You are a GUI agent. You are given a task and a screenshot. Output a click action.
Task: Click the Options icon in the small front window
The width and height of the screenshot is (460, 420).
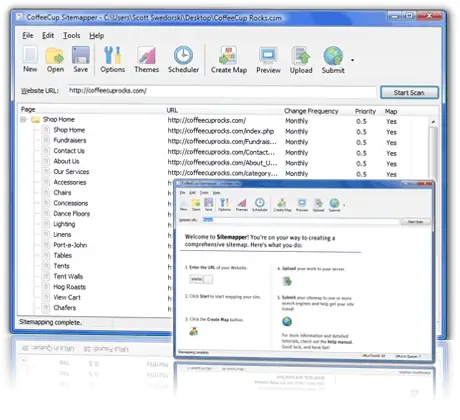(x=224, y=203)
